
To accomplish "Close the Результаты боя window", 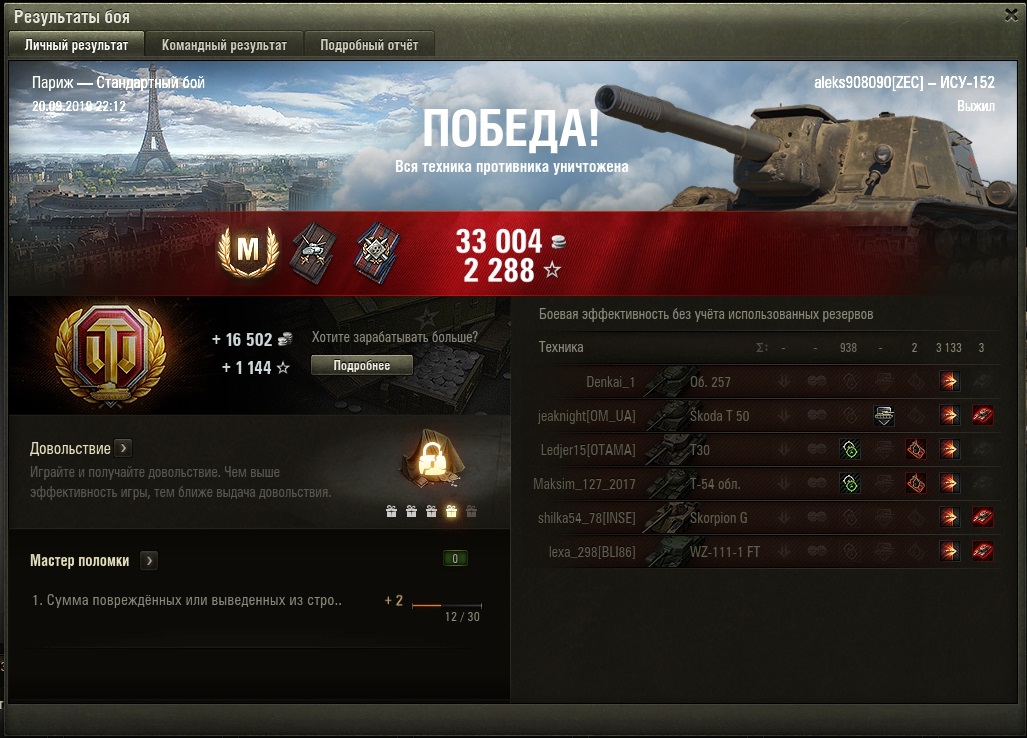I will (1012, 15).
